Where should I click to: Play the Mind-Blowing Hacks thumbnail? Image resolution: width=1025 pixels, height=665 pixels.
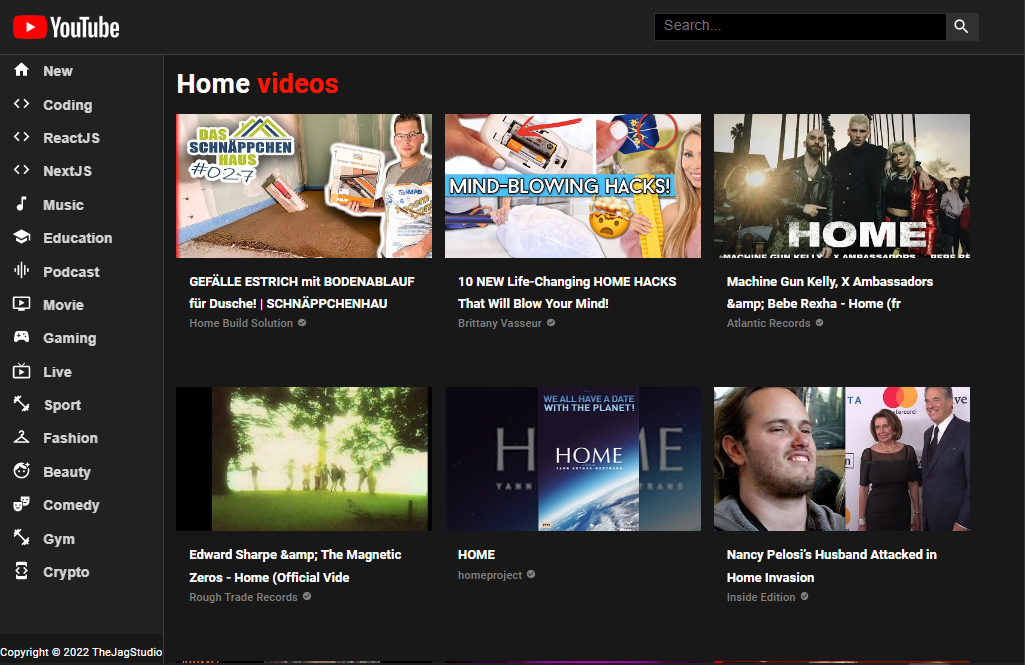click(573, 186)
